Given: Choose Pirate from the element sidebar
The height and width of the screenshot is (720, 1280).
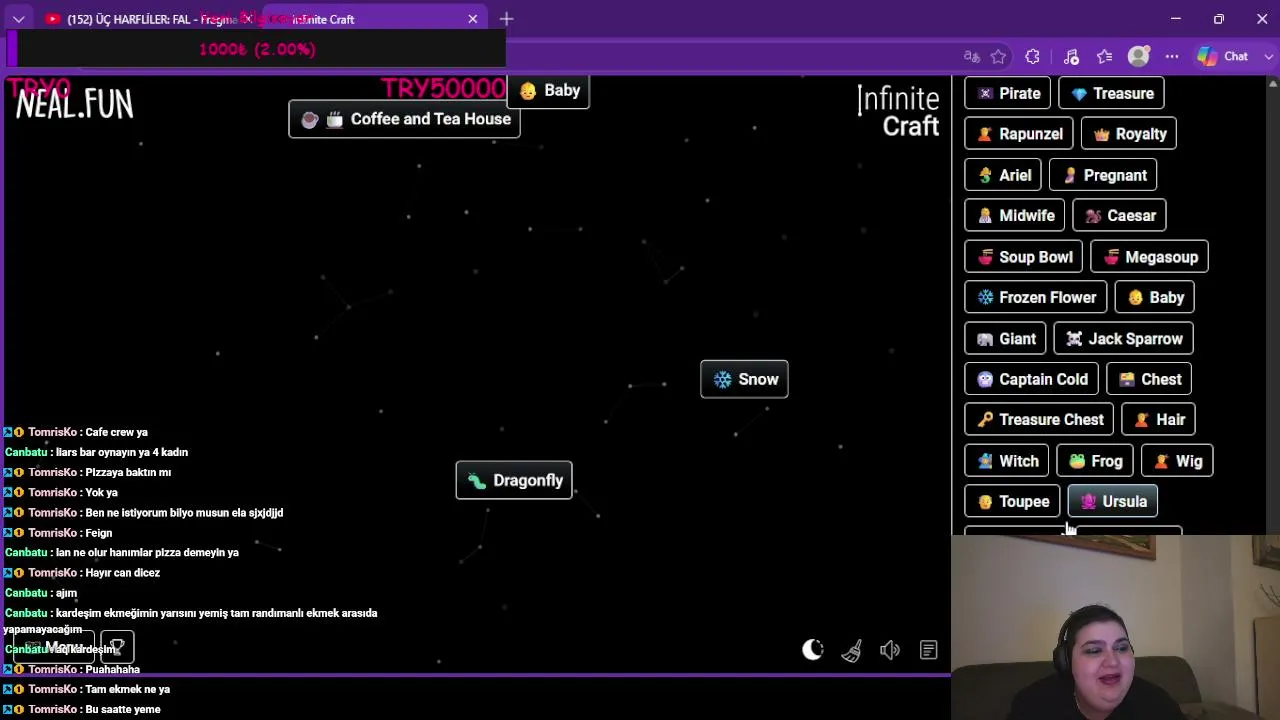Looking at the screenshot, I should (1007, 93).
